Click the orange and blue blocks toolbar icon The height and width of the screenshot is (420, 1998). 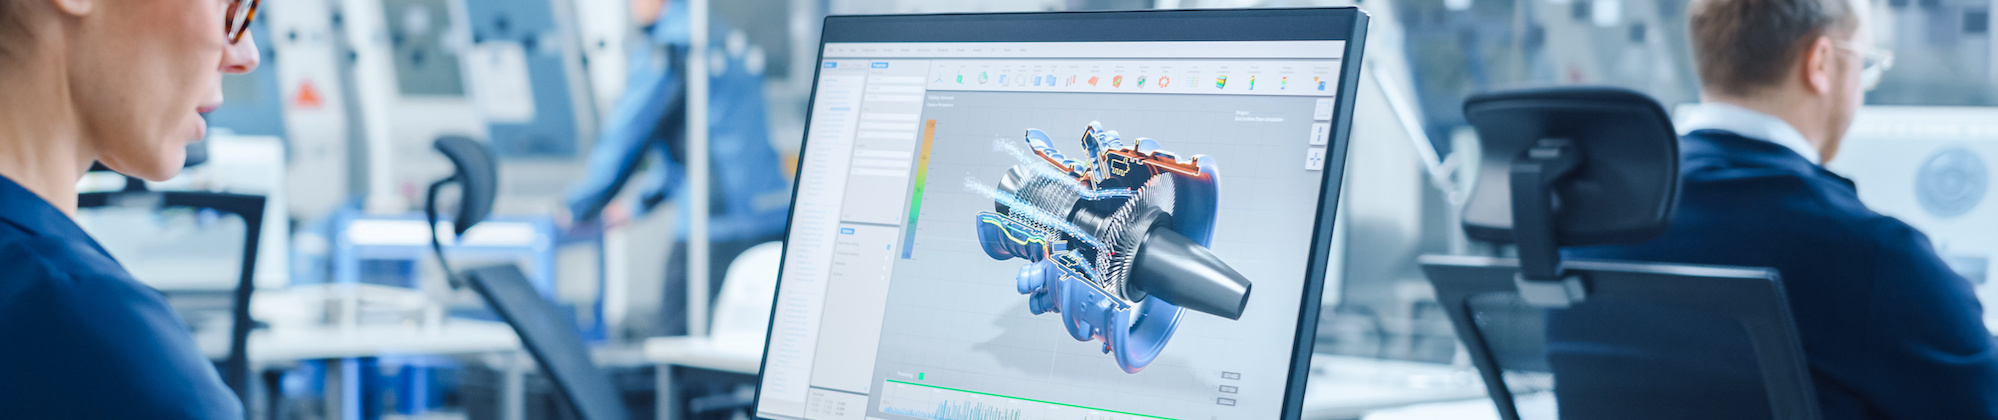click(1320, 84)
